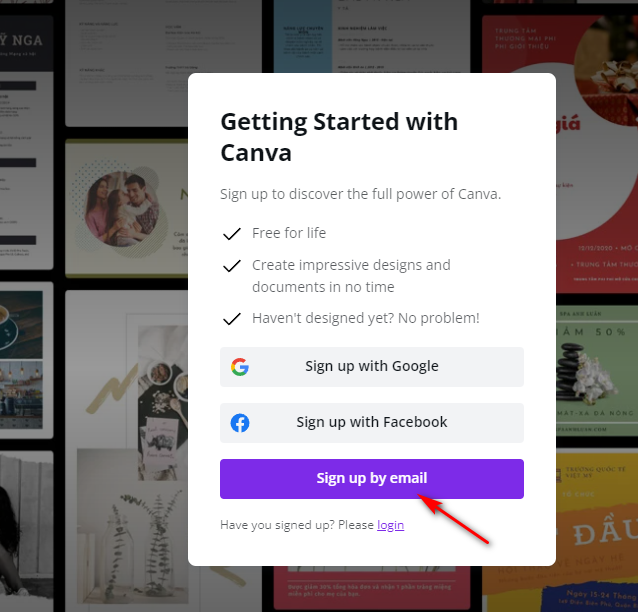Sign up with Google button
This screenshot has height=612, width=638.
point(371,367)
